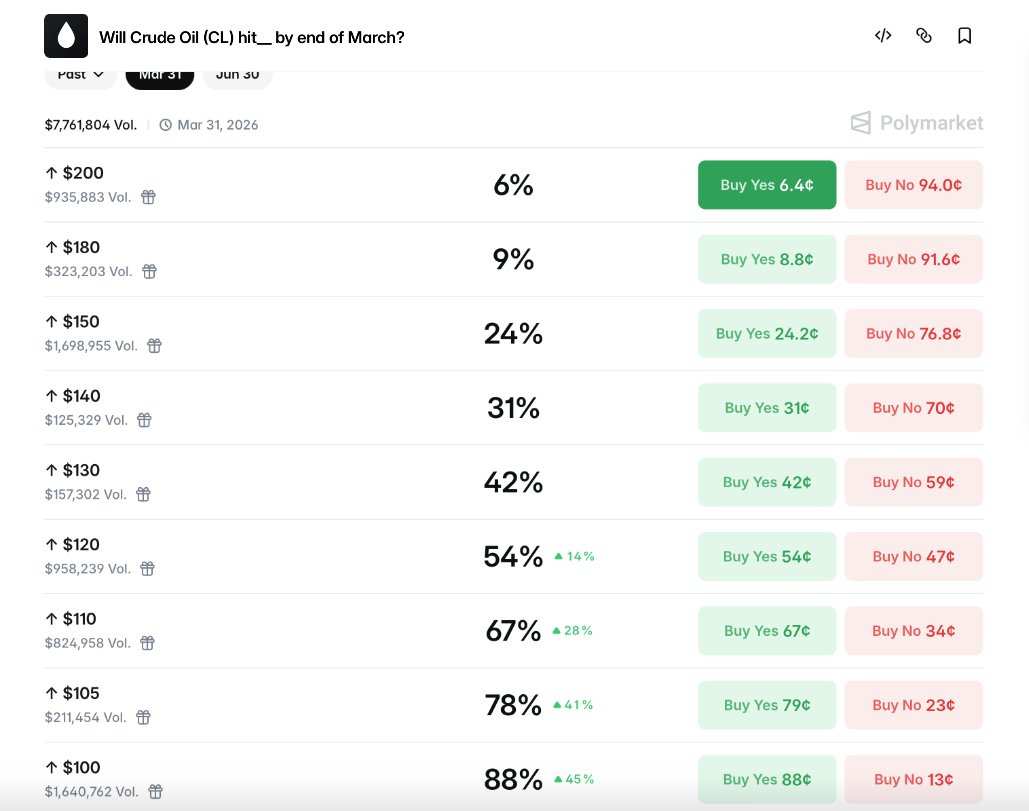The height and width of the screenshot is (811, 1029).
Task: Click the gift icon beside $200 volume
Action: click(x=148, y=197)
